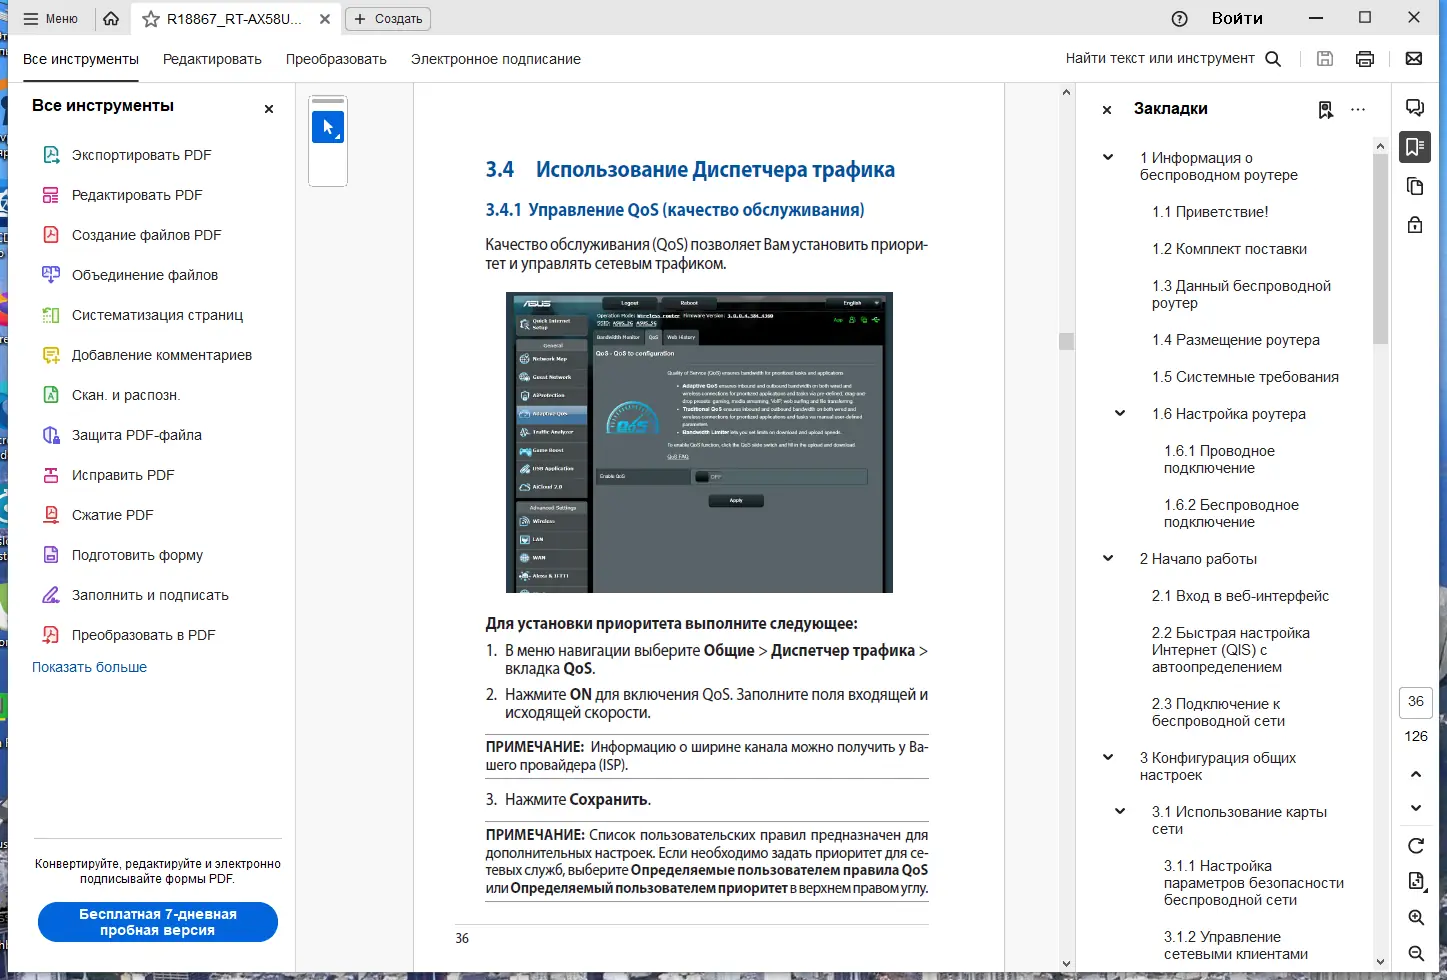Select the bookmarks panel icon in right rail

click(x=1414, y=147)
